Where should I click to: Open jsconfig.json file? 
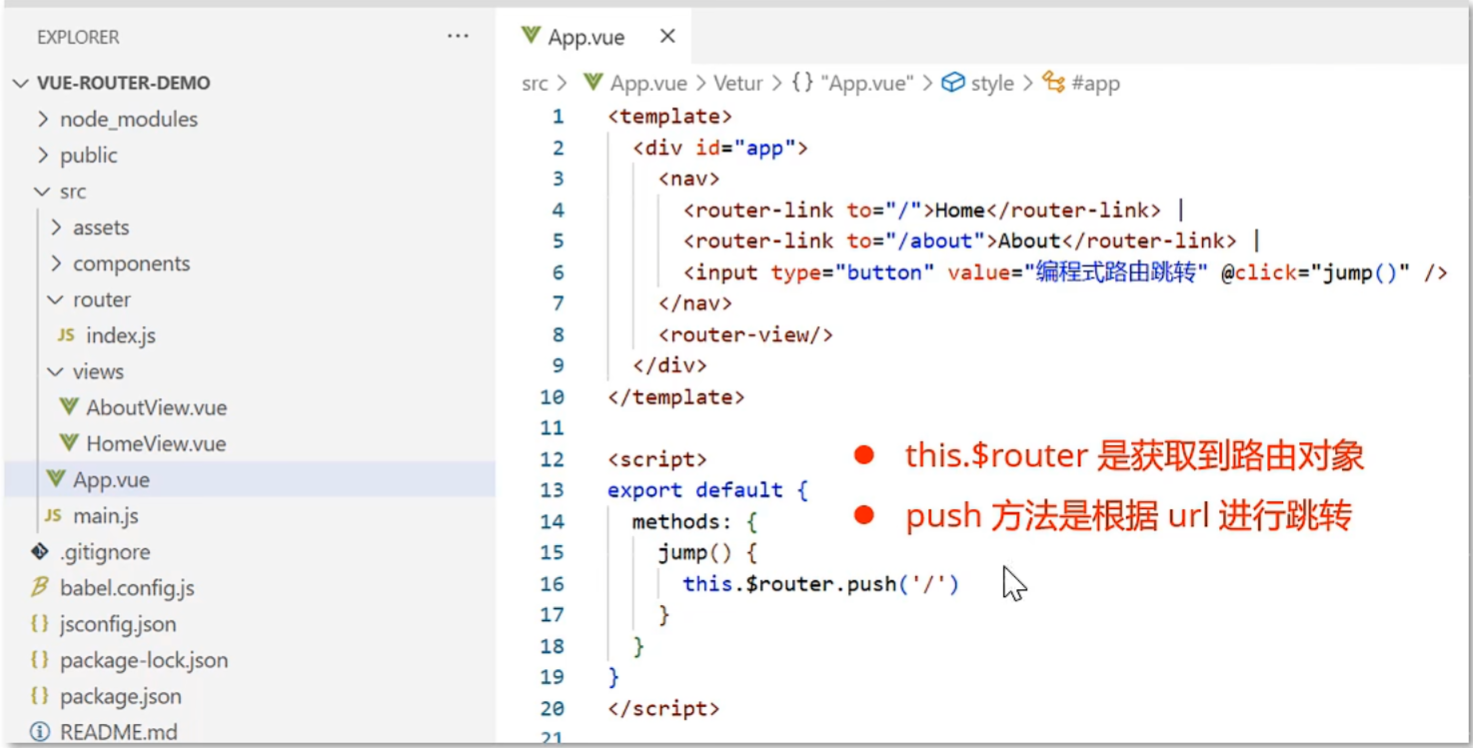point(118,624)
